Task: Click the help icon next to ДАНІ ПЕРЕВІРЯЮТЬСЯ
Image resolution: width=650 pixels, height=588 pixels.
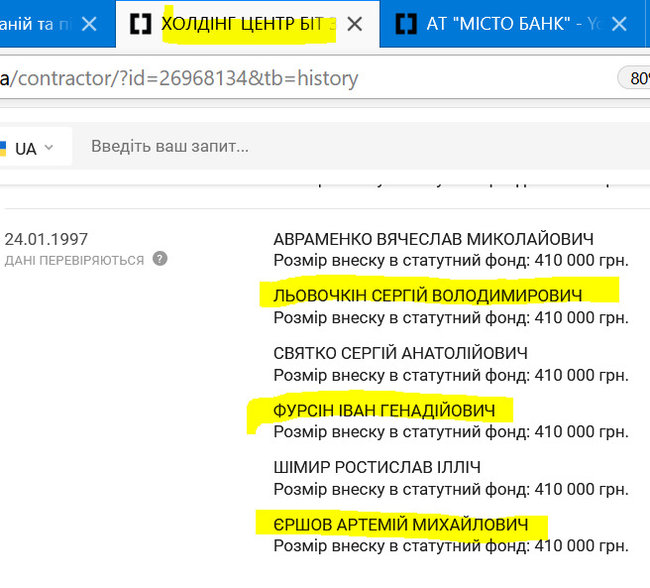Action: pos(160,259)
